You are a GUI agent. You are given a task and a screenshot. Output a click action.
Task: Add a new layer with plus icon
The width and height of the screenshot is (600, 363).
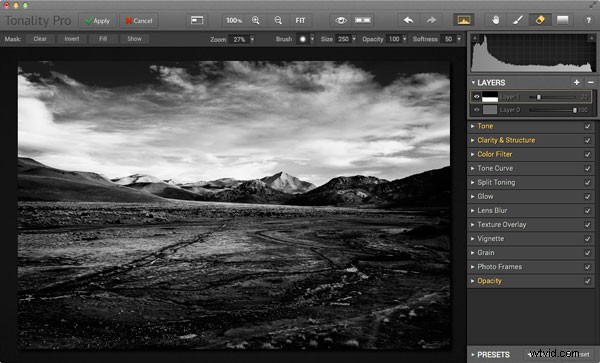tap(577, 82)
